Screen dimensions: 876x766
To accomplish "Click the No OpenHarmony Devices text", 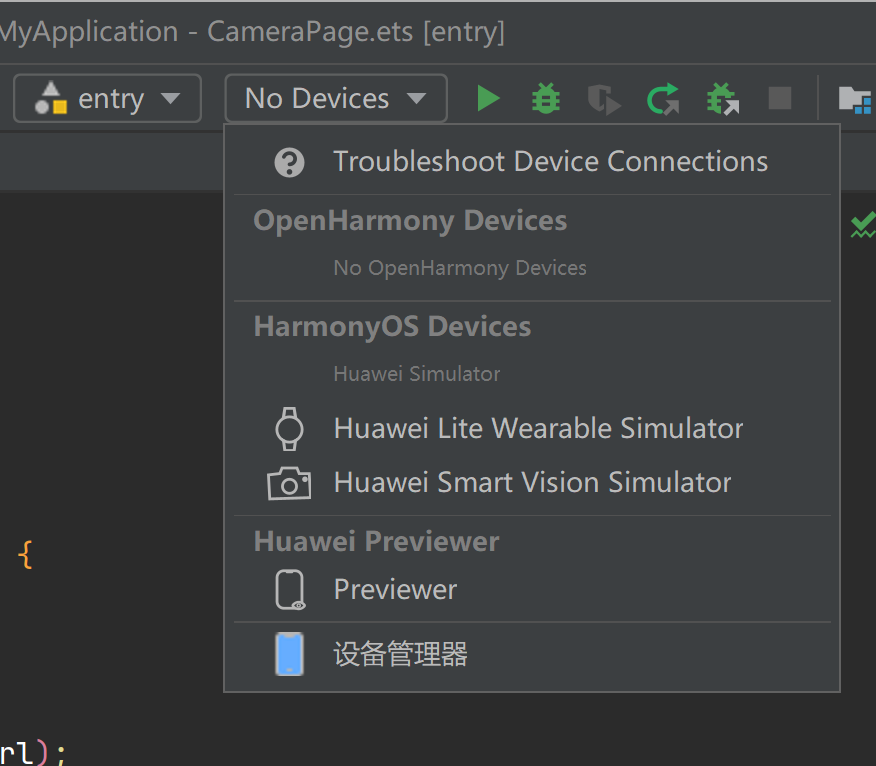I will [x=460, y=268].
